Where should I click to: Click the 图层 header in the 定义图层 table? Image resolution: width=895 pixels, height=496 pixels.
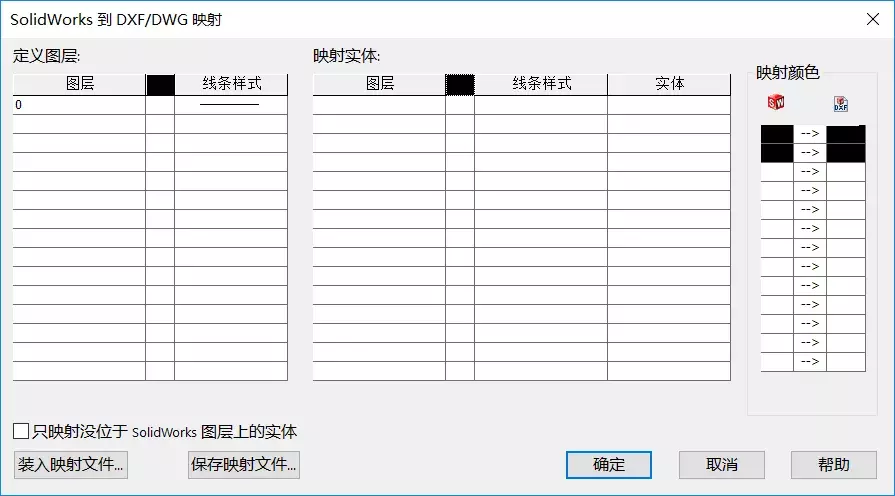pyautogui.click(x=79, y=84)
